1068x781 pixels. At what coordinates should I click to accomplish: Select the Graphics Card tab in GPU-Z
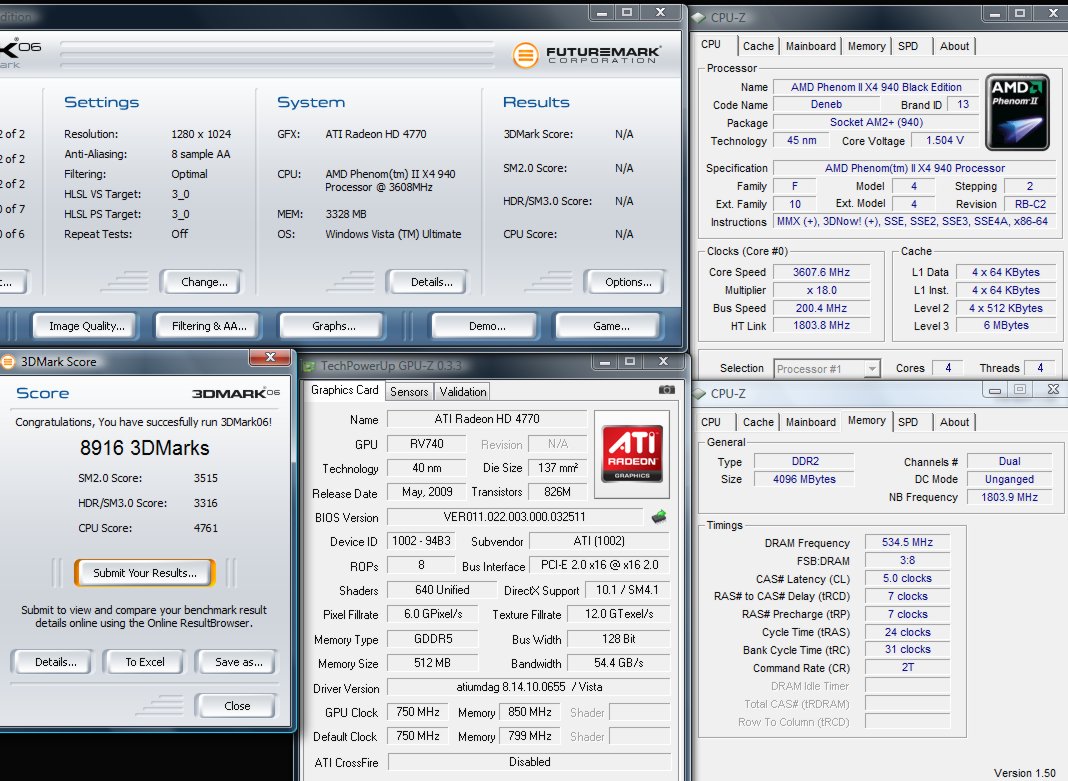tap(344, 390)
